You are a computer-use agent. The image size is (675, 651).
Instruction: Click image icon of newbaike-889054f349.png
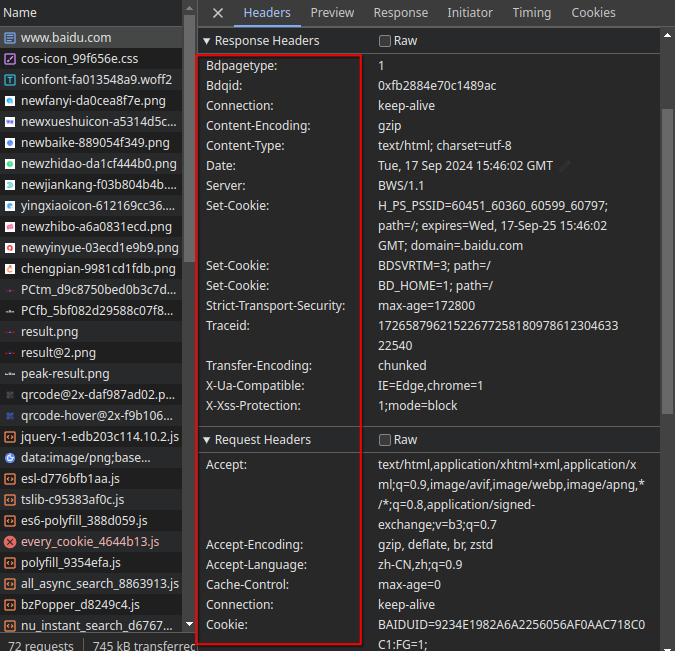pyautogui.click(x=10, y=143)
